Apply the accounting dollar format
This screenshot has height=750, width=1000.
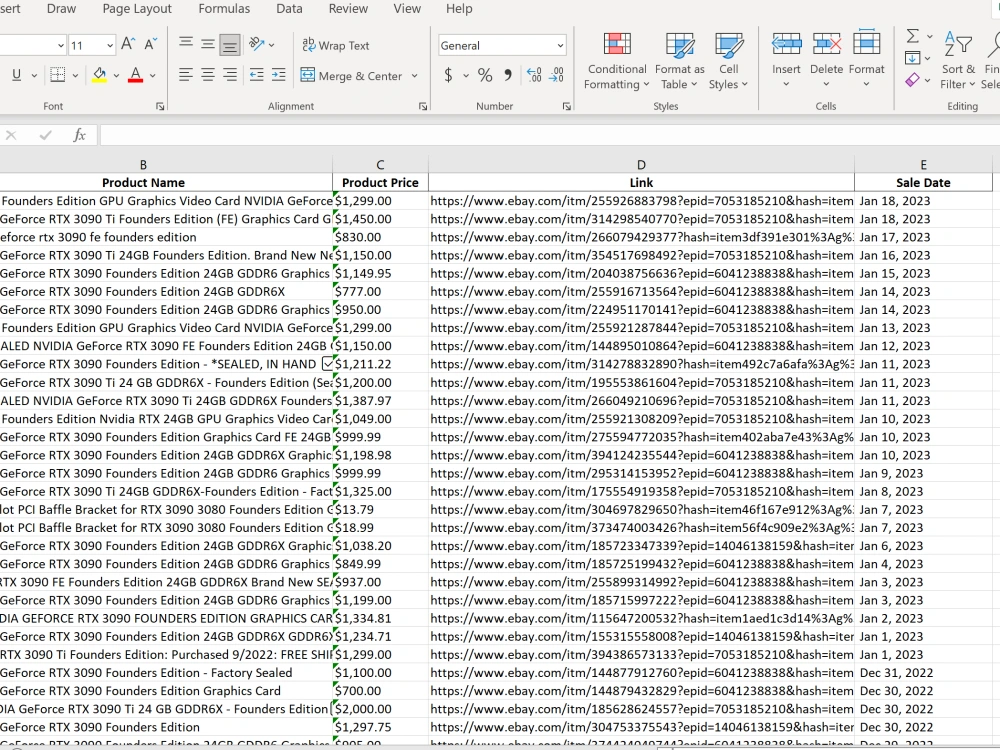(448, 75)
